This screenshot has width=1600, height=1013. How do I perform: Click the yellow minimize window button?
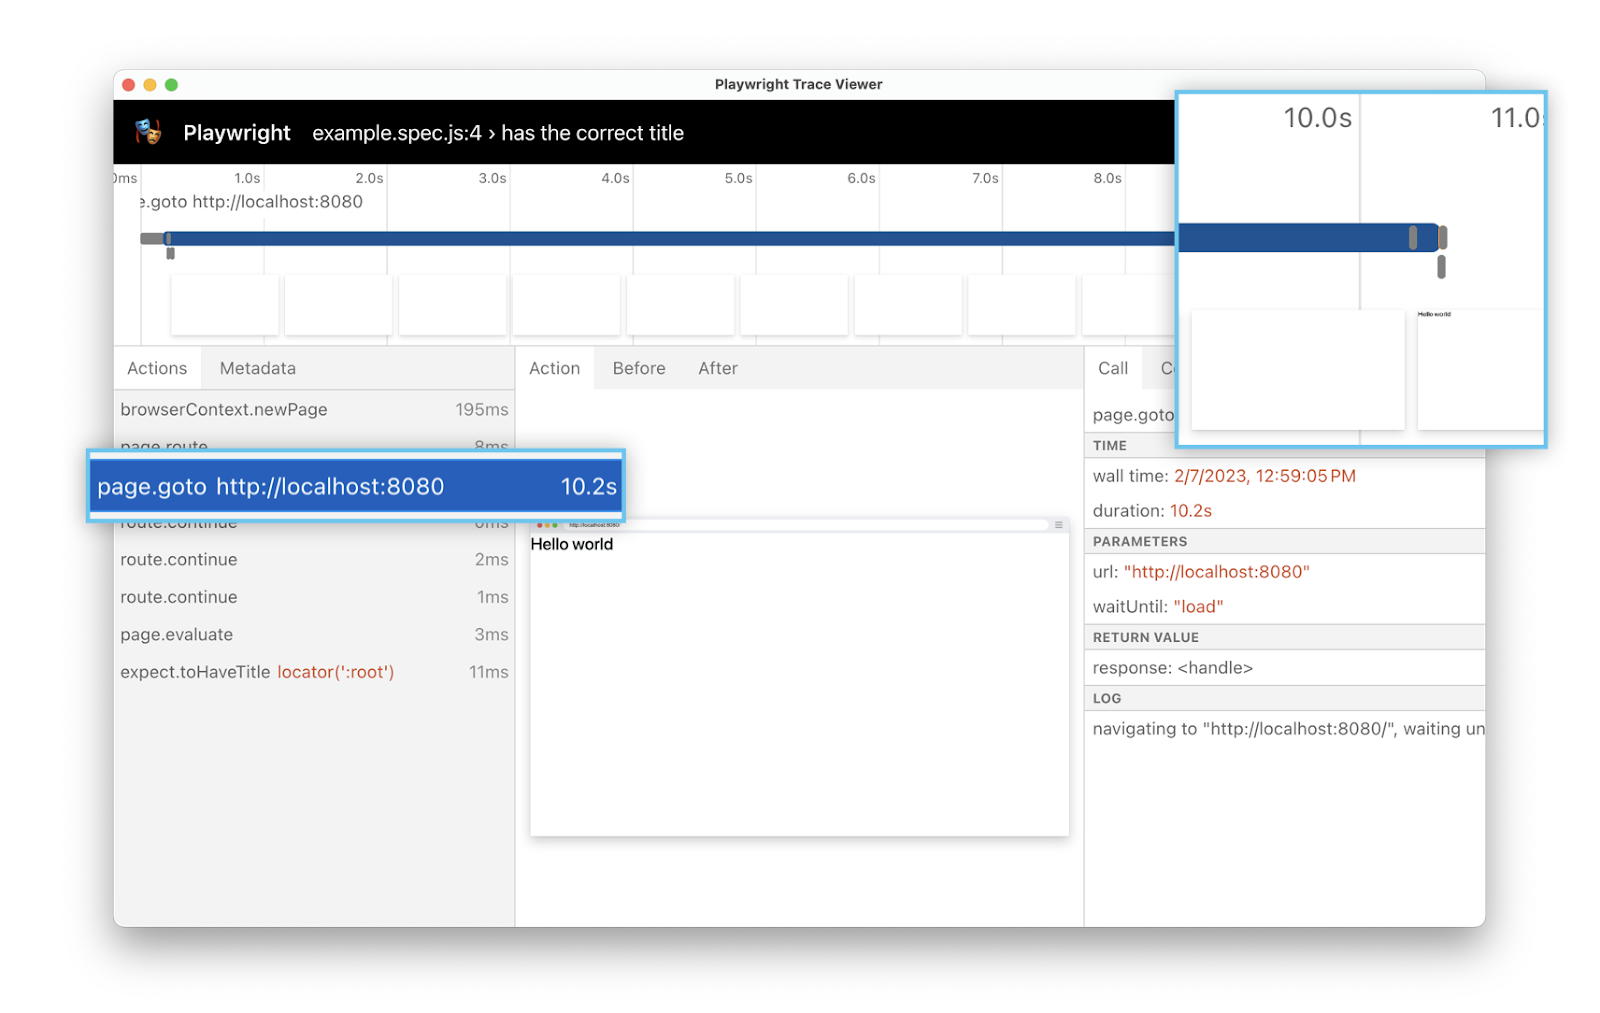click(150, 85)
